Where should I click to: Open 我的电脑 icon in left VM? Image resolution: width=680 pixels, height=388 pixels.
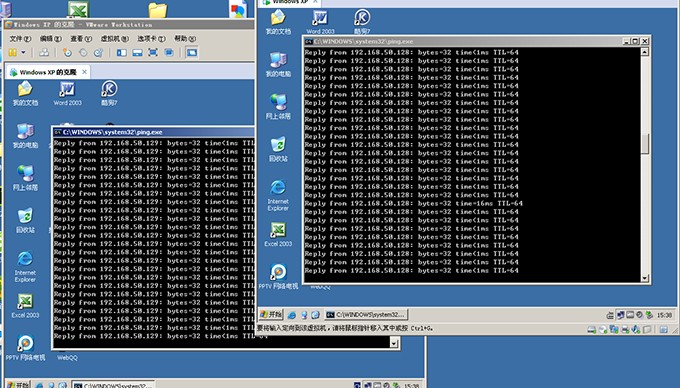coord(25,136)
